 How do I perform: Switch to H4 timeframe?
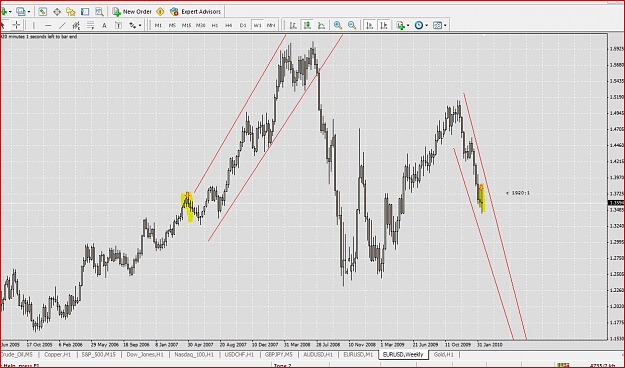click(229, 26)
